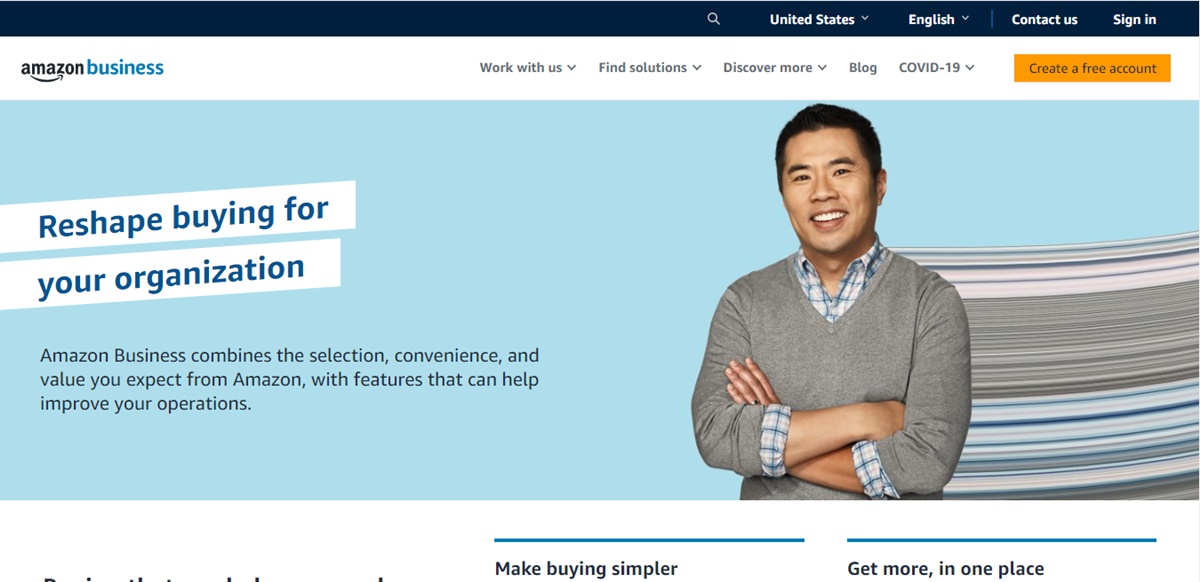Click the man's hero photo
Viewport: 1200px width, 582px height.
coord(832,302)
